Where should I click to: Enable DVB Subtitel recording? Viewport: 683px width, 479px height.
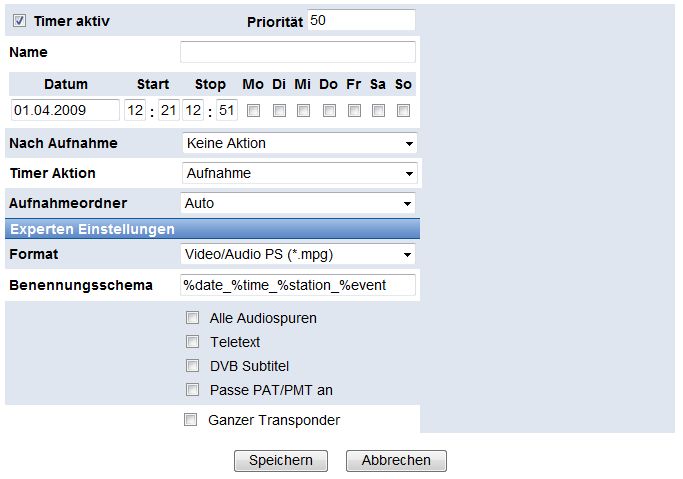(192, 366)
